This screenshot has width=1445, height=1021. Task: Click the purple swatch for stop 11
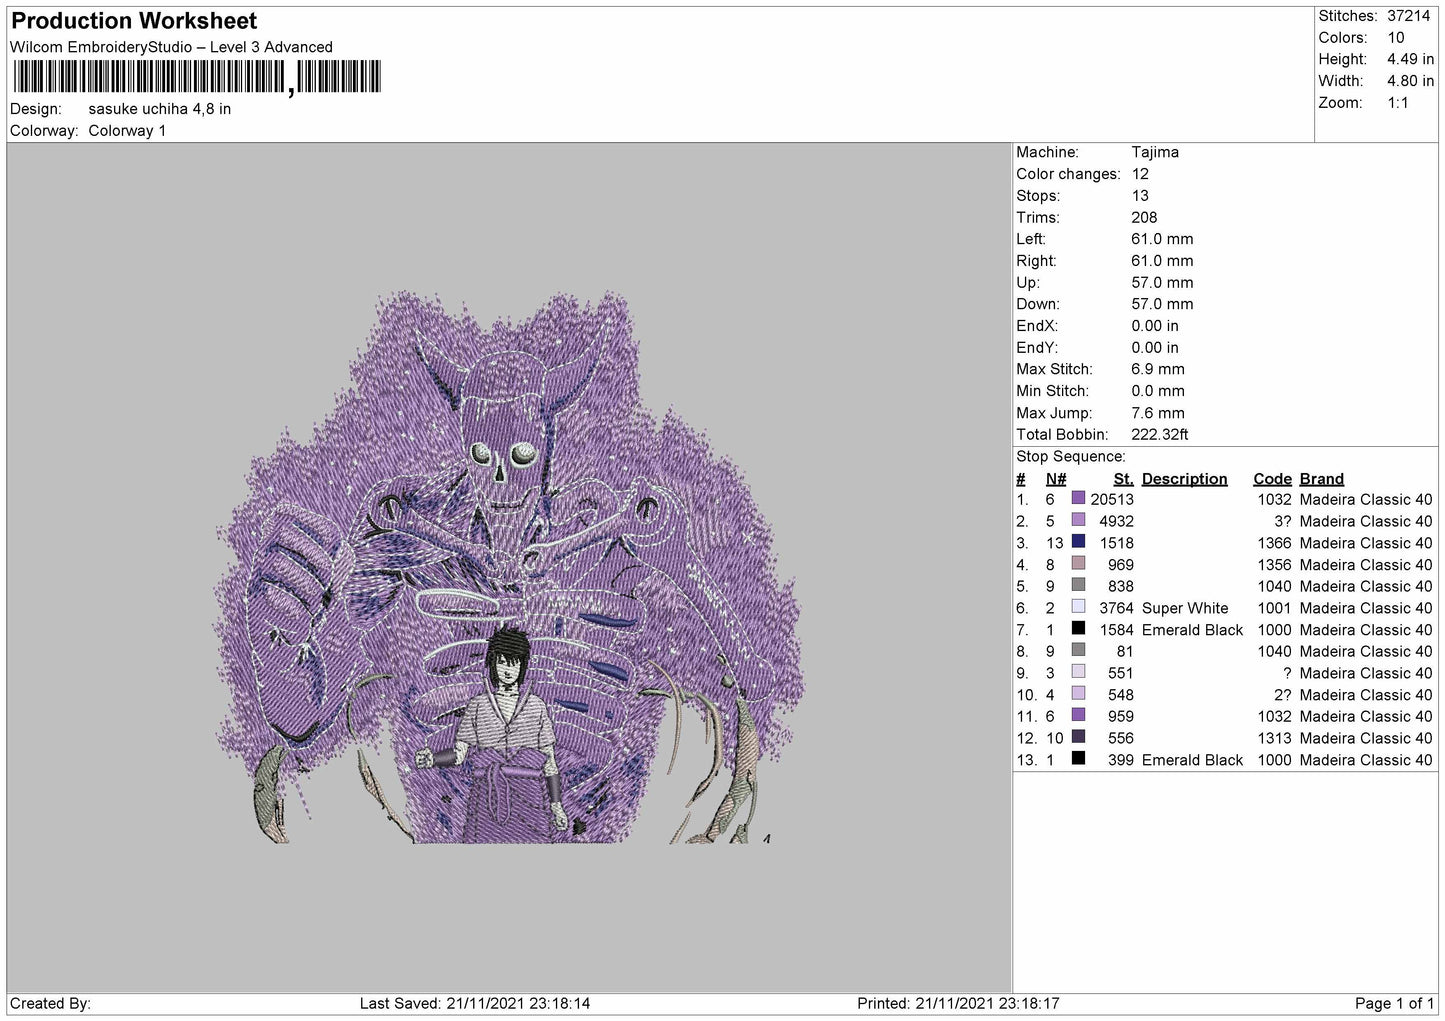pos(1078,715)
